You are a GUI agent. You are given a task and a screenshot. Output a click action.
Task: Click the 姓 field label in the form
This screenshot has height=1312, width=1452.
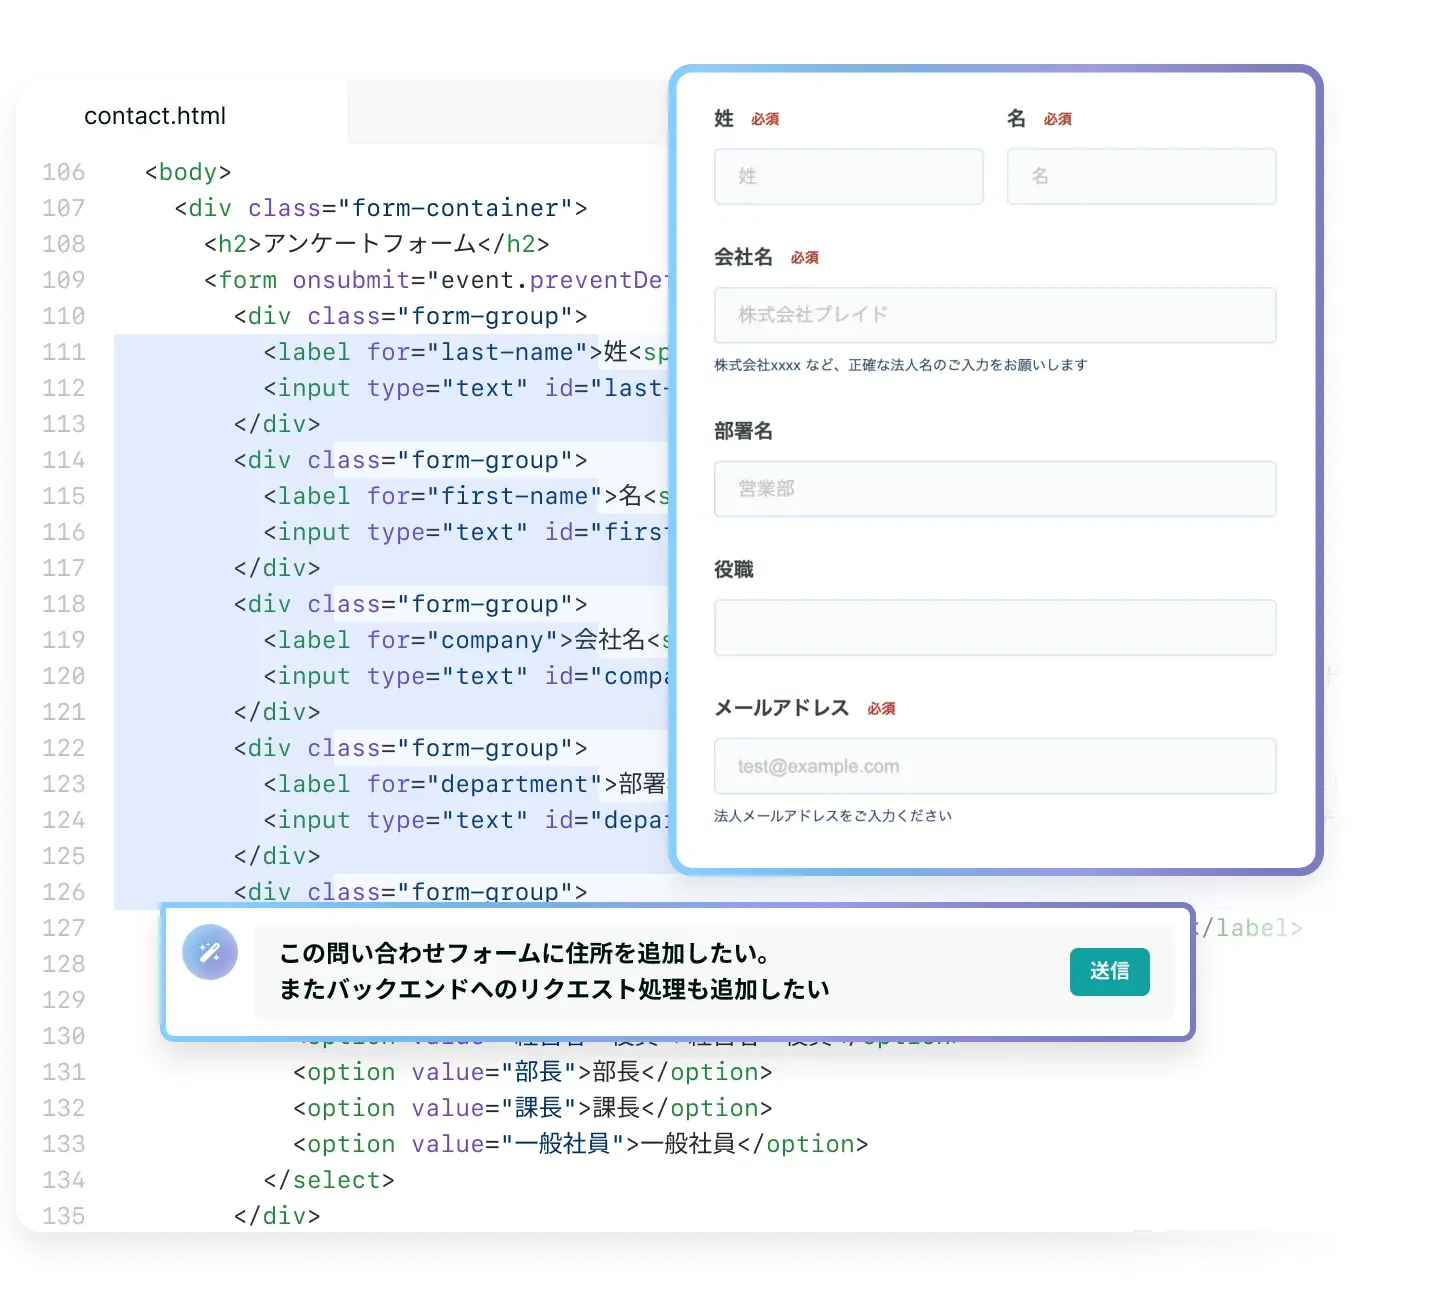[724, 119]
